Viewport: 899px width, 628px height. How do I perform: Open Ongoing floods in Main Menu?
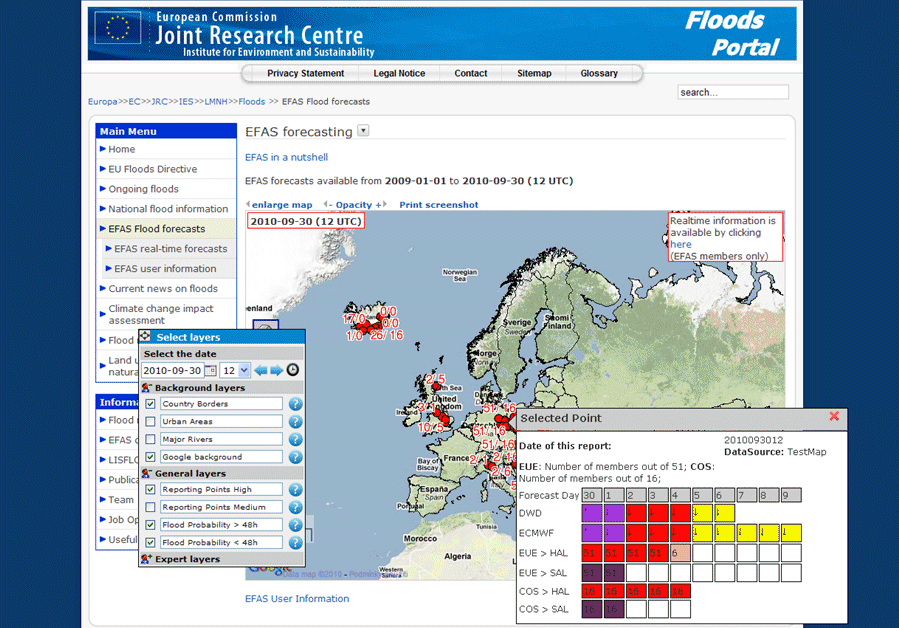143,189
